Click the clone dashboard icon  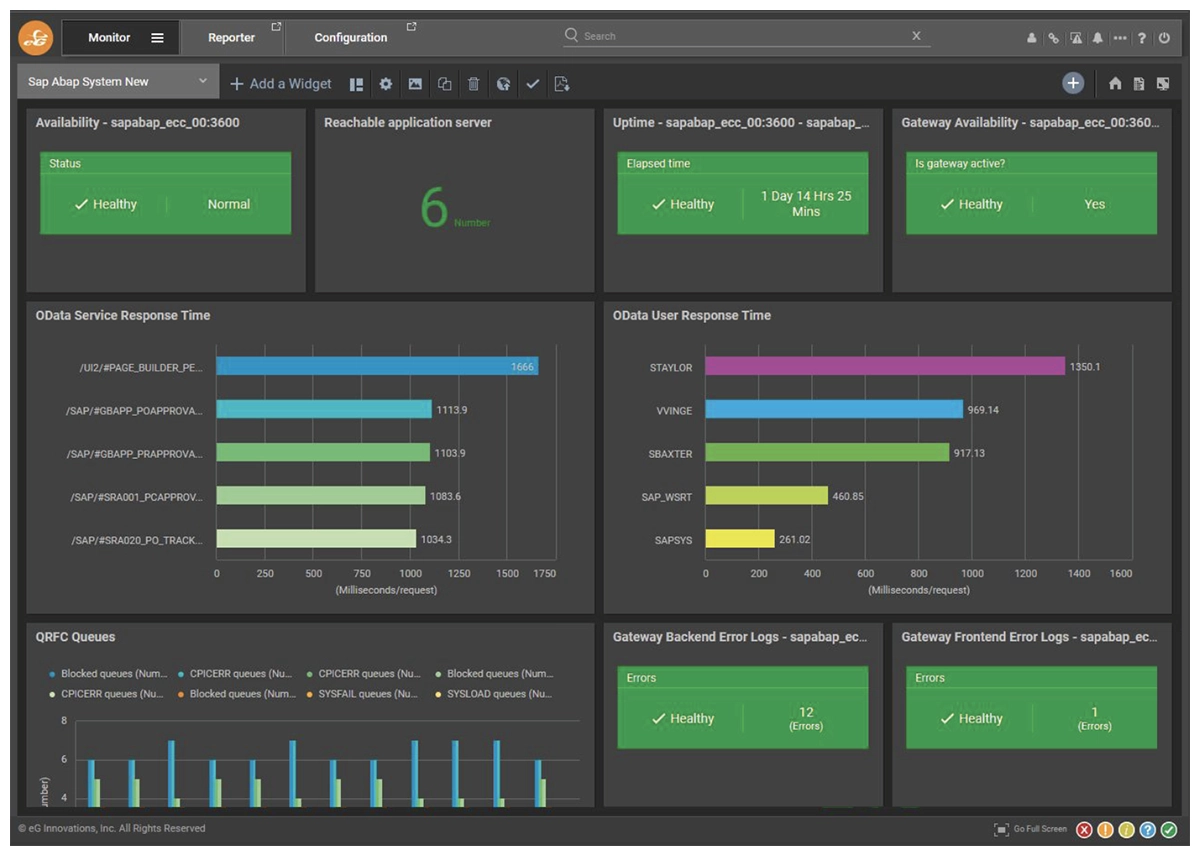tap(444, 84)
